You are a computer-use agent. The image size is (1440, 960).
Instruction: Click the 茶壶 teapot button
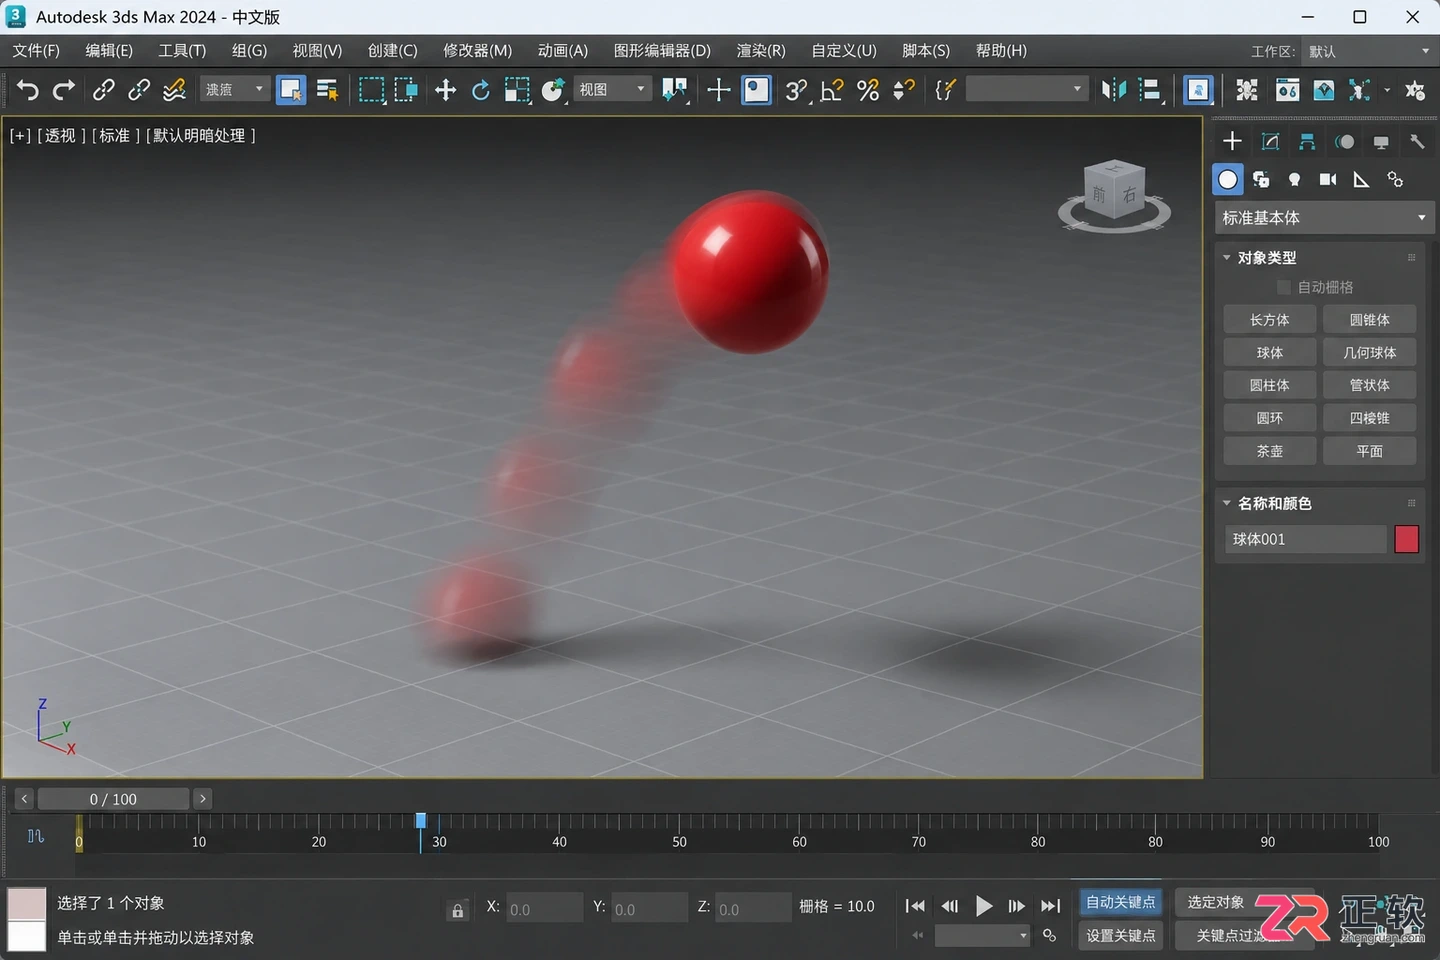pyautogui.click(x=1270, y=451)
